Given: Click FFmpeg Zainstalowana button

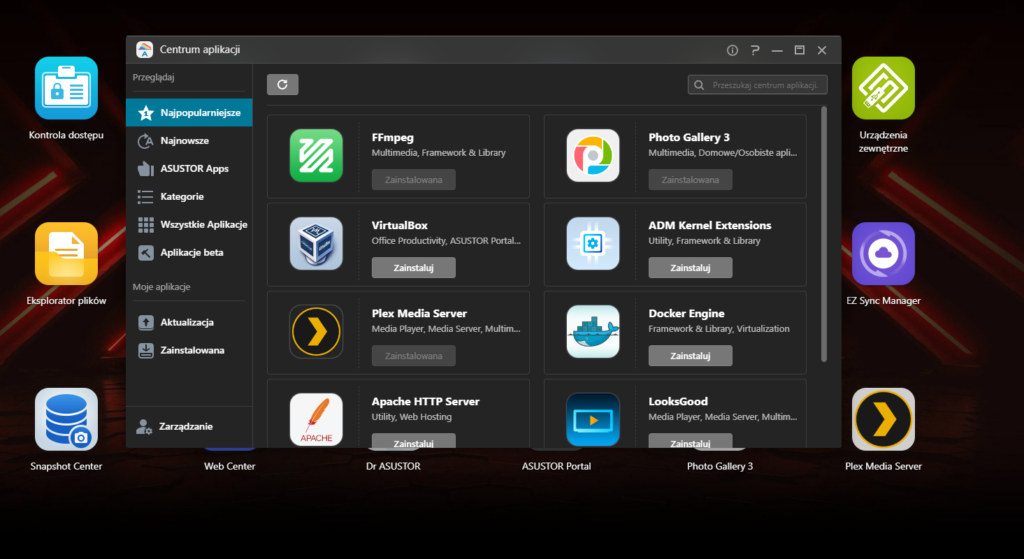Looking at the screenshot, I should coord(413,180).
